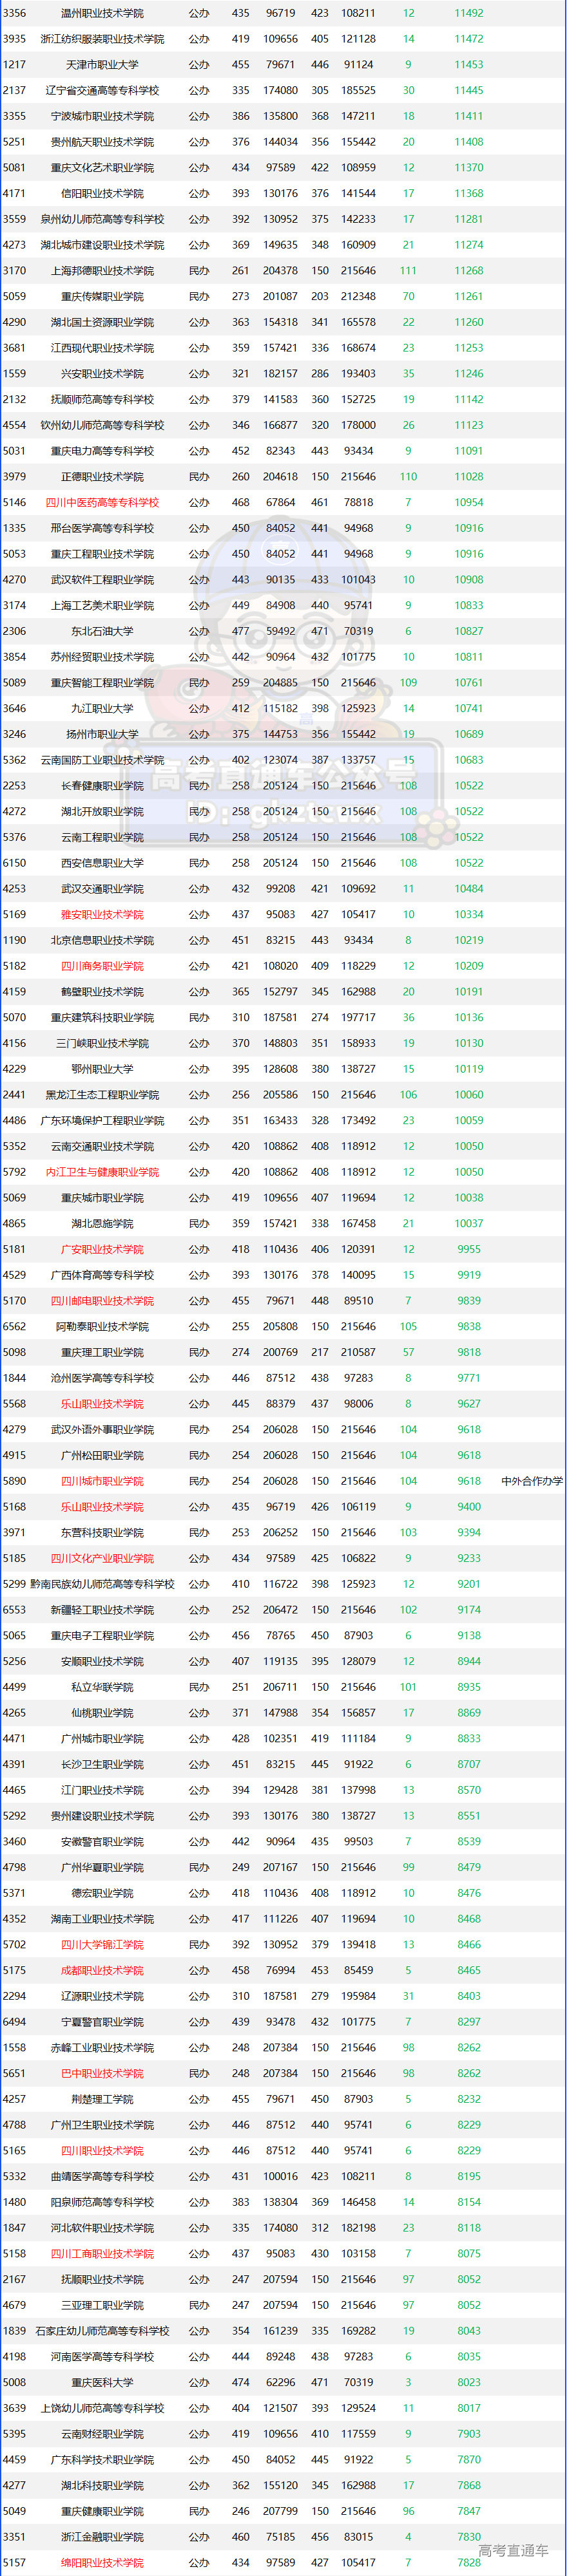The image size is (567, 2576).
Task: Select 黔南民族幼儿师范高等专科学校
Action: [102, 1585]
